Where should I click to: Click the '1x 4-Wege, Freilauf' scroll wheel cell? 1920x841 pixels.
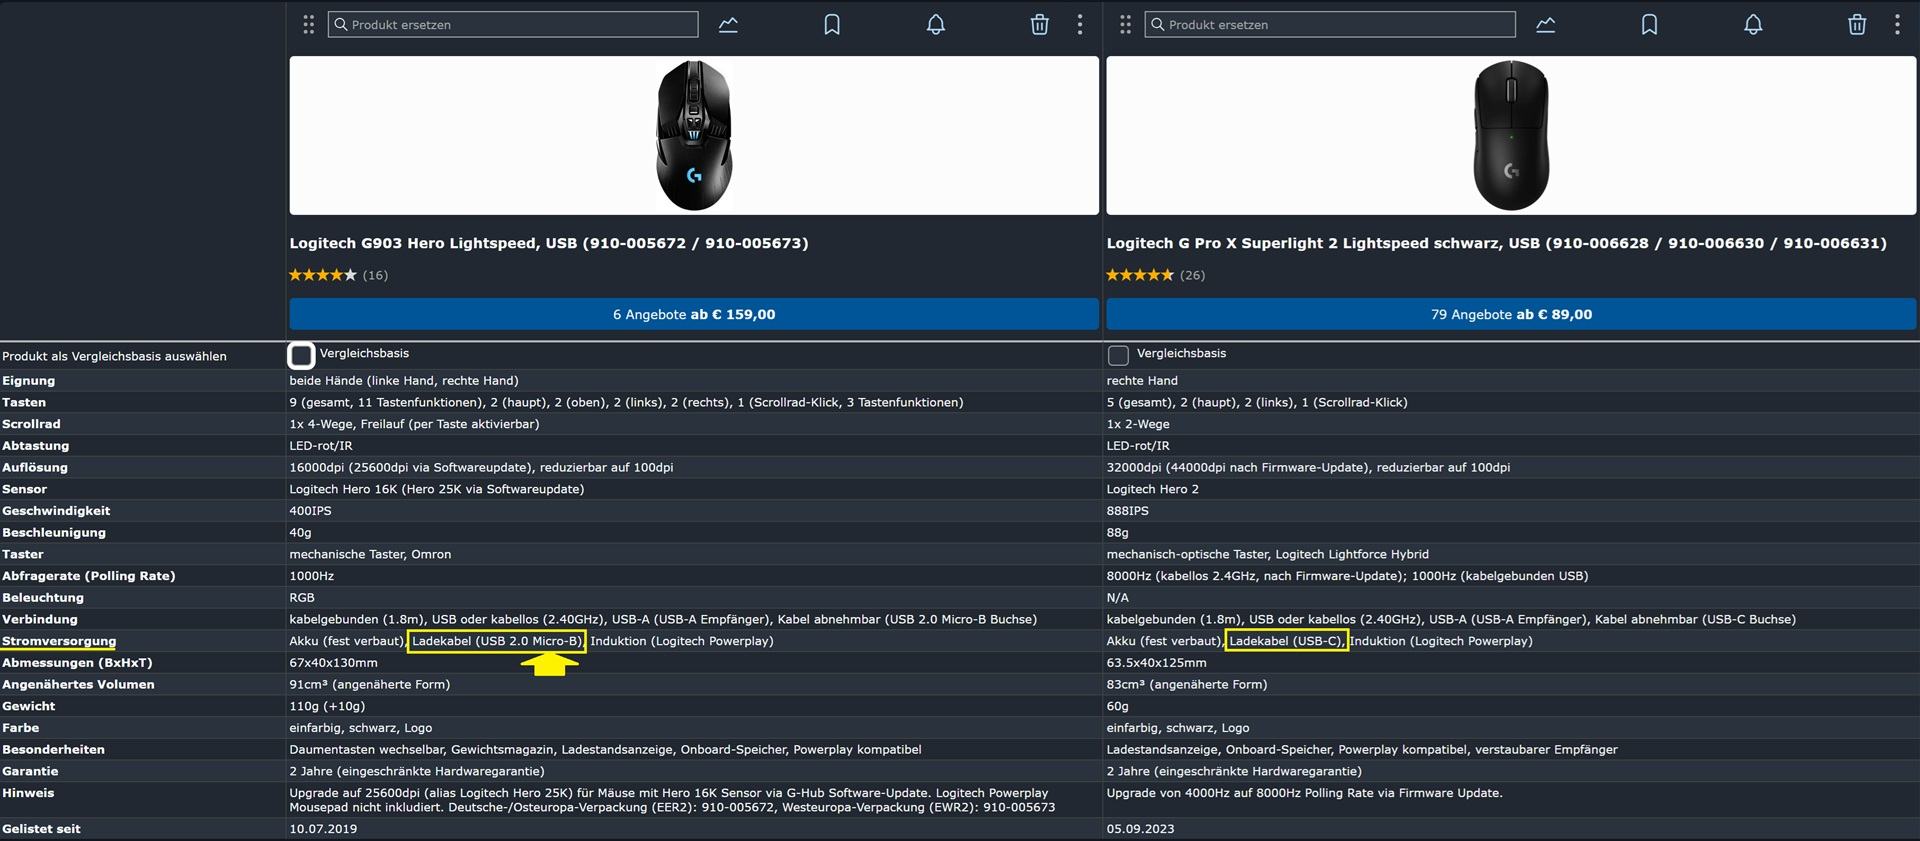[x=414, y=424]
